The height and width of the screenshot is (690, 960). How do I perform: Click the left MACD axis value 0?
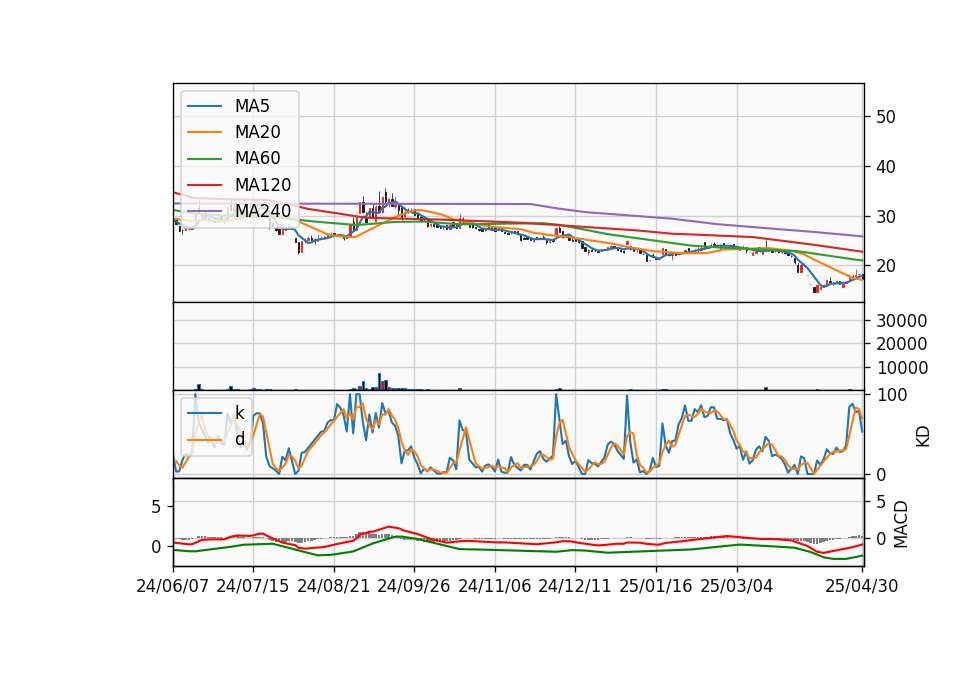[156, 547]
